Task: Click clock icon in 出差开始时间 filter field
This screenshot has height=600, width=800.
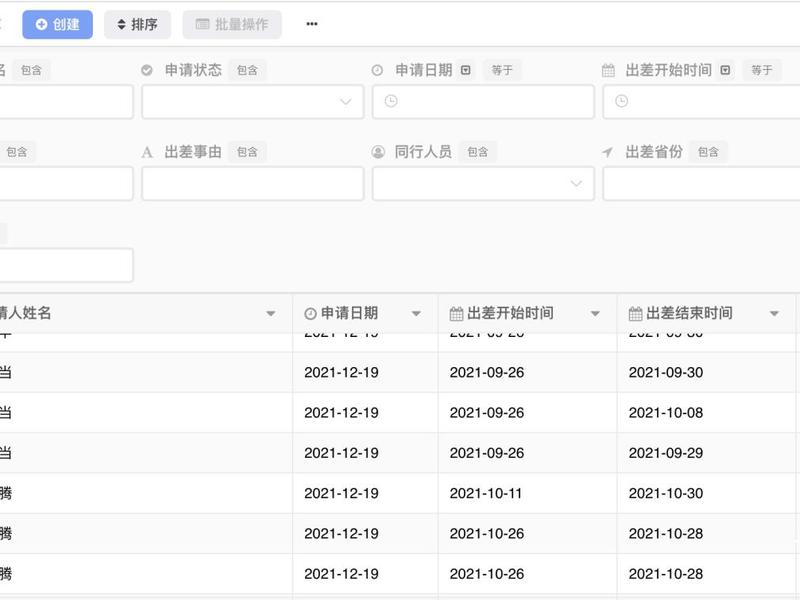Action: tap(621, 101)
